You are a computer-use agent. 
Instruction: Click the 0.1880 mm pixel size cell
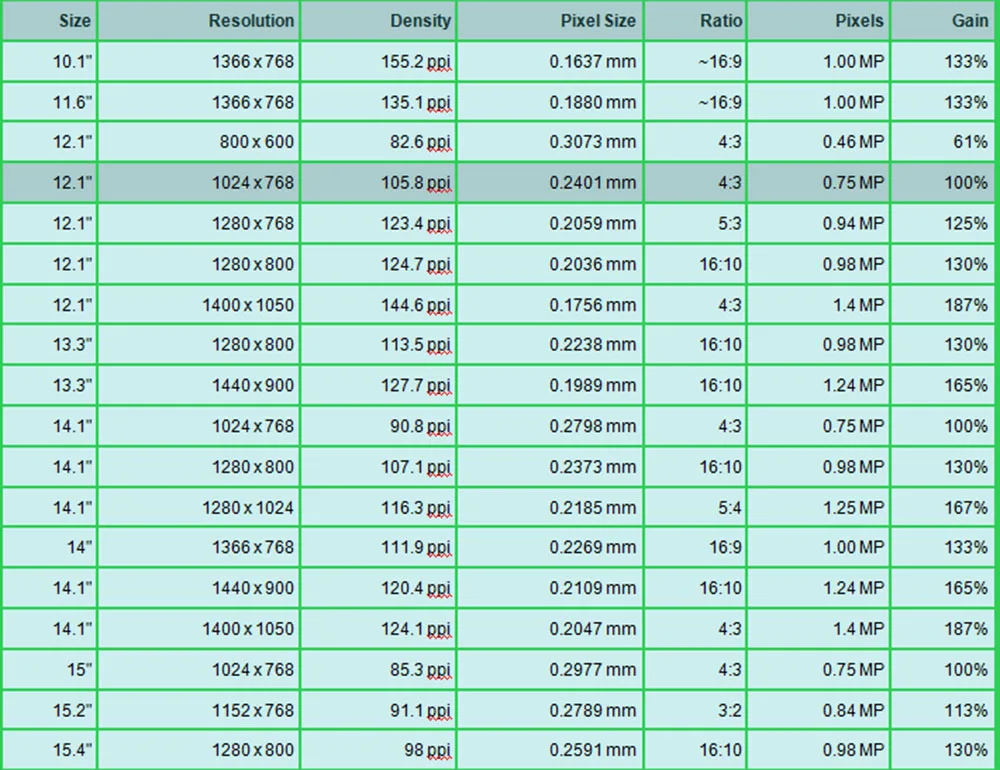[x=550, y=102]
